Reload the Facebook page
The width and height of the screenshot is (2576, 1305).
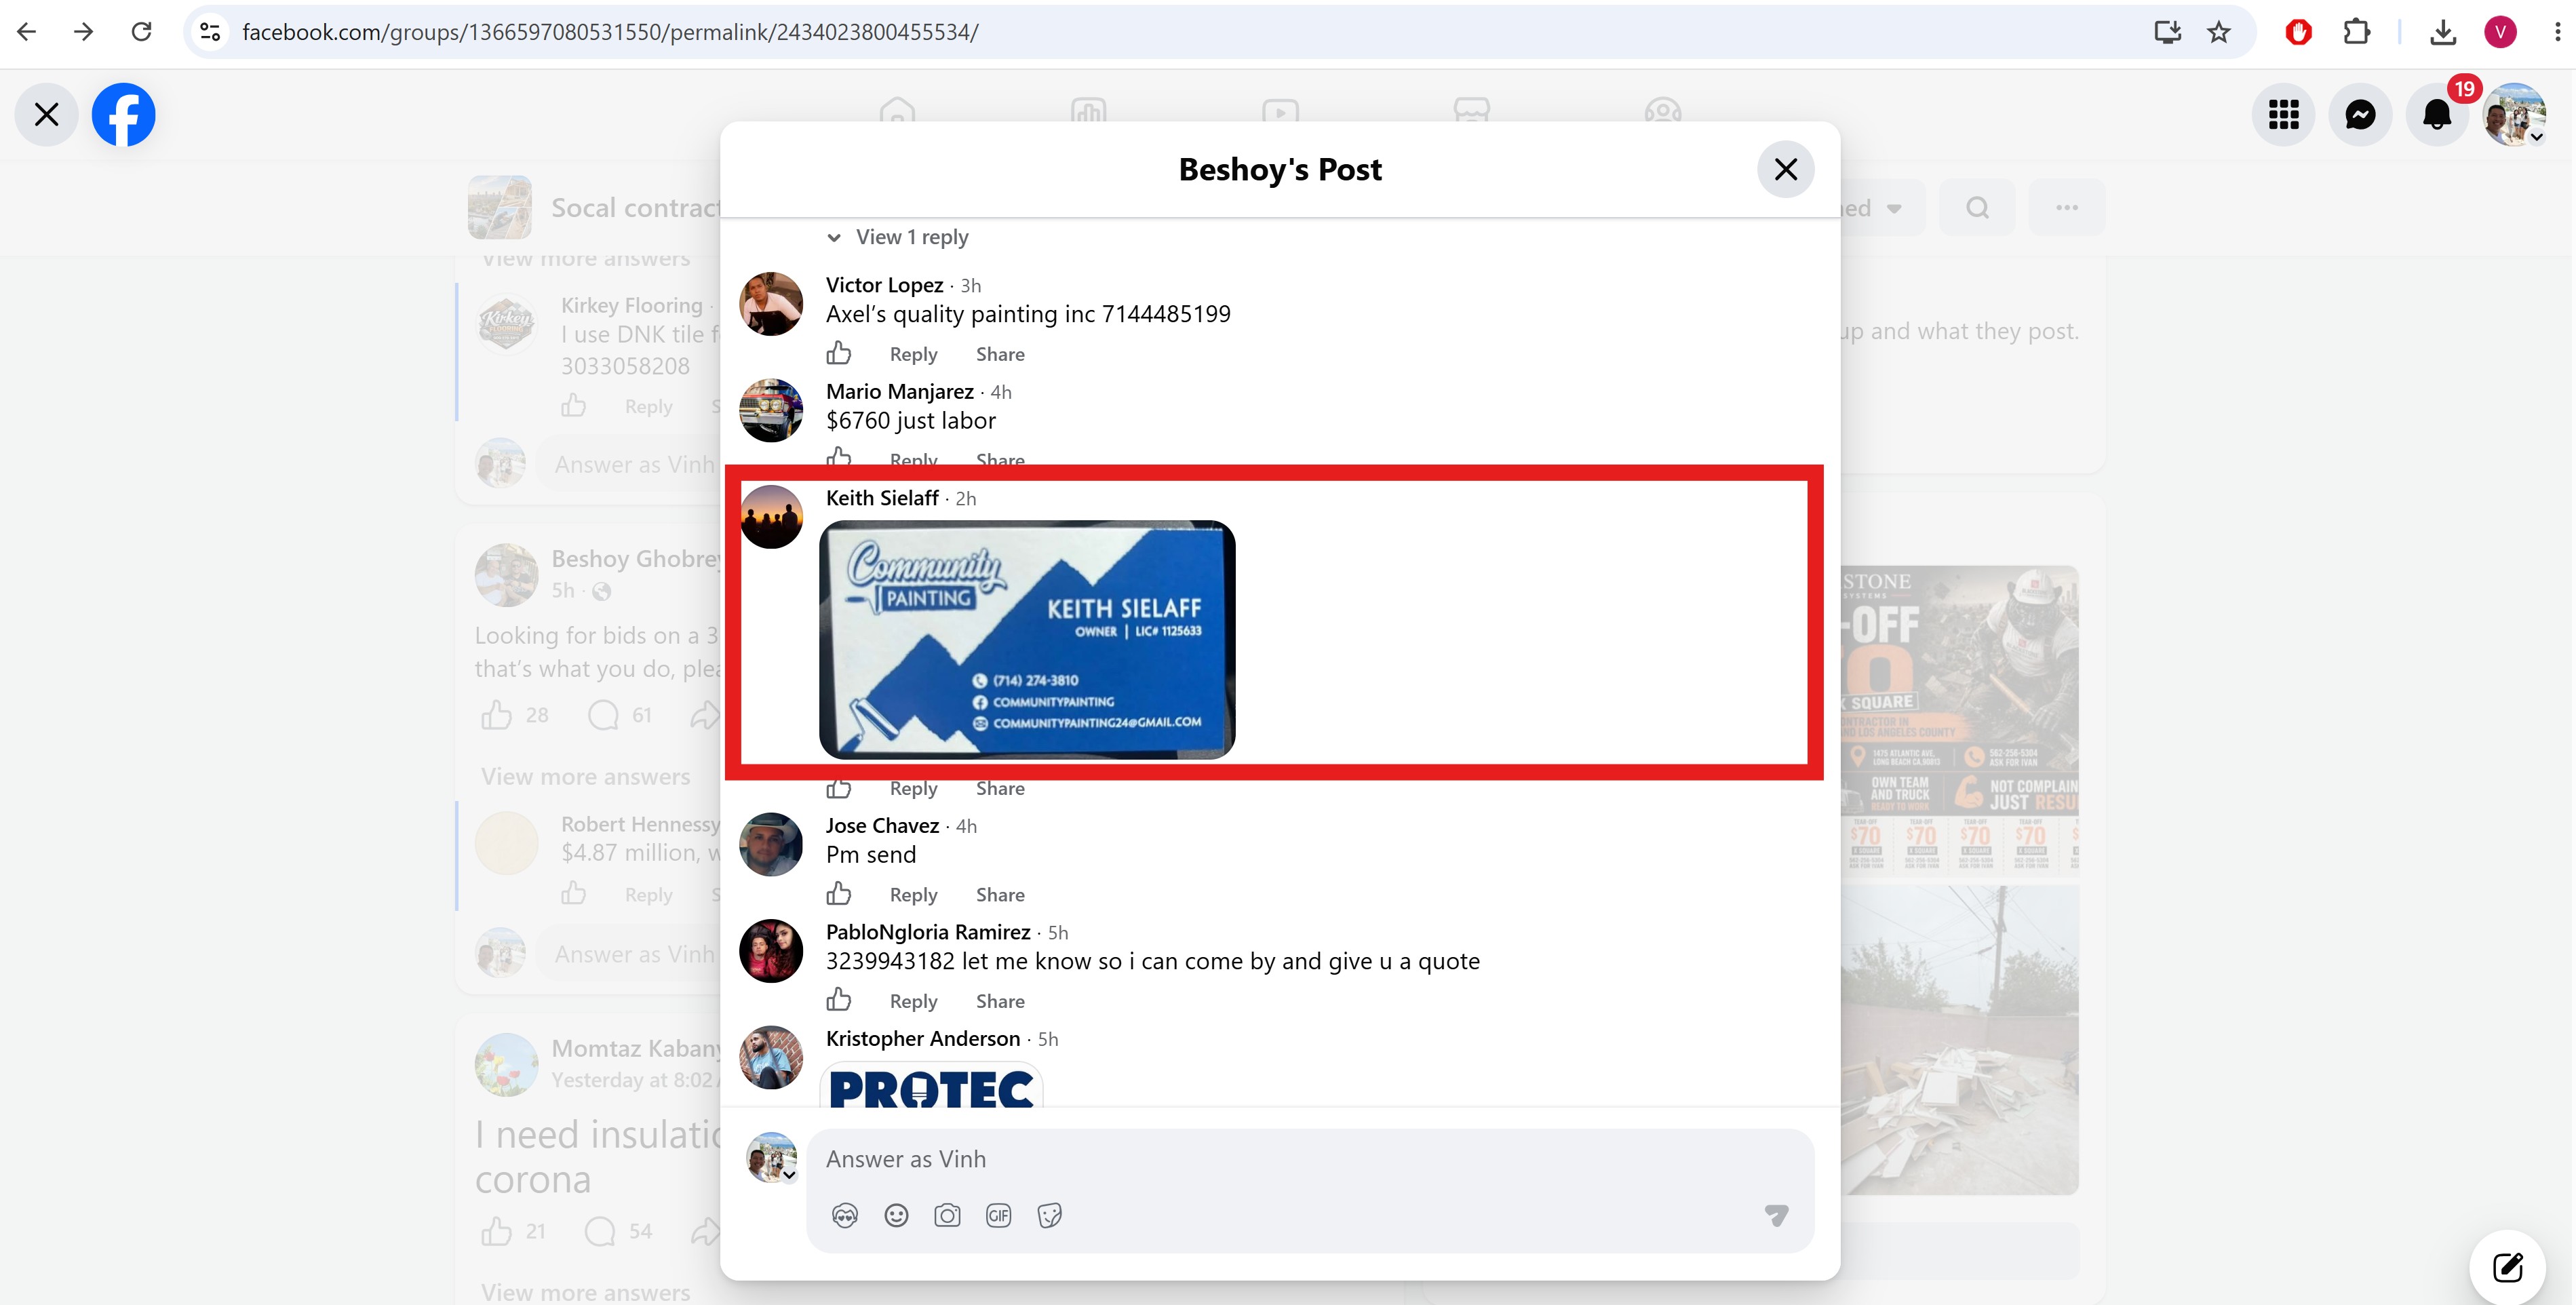(x=141, y=32)
